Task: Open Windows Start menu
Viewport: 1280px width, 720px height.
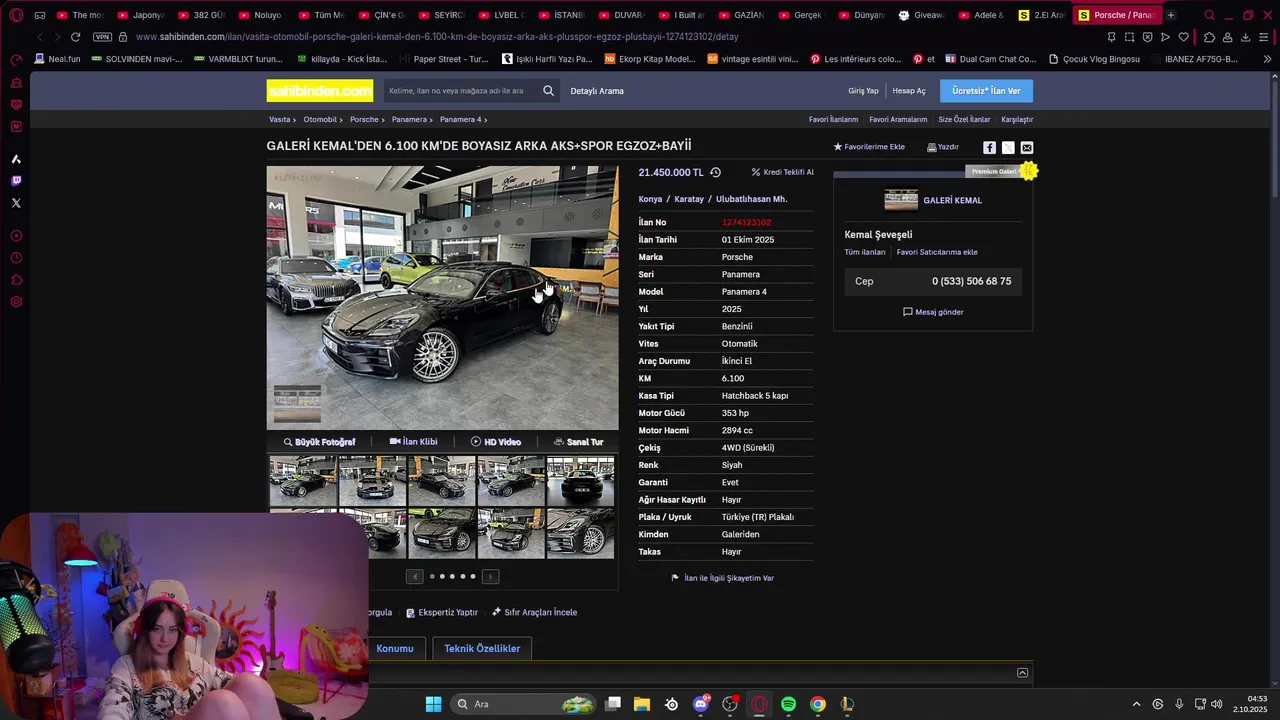Action: (x=433, y=704)
